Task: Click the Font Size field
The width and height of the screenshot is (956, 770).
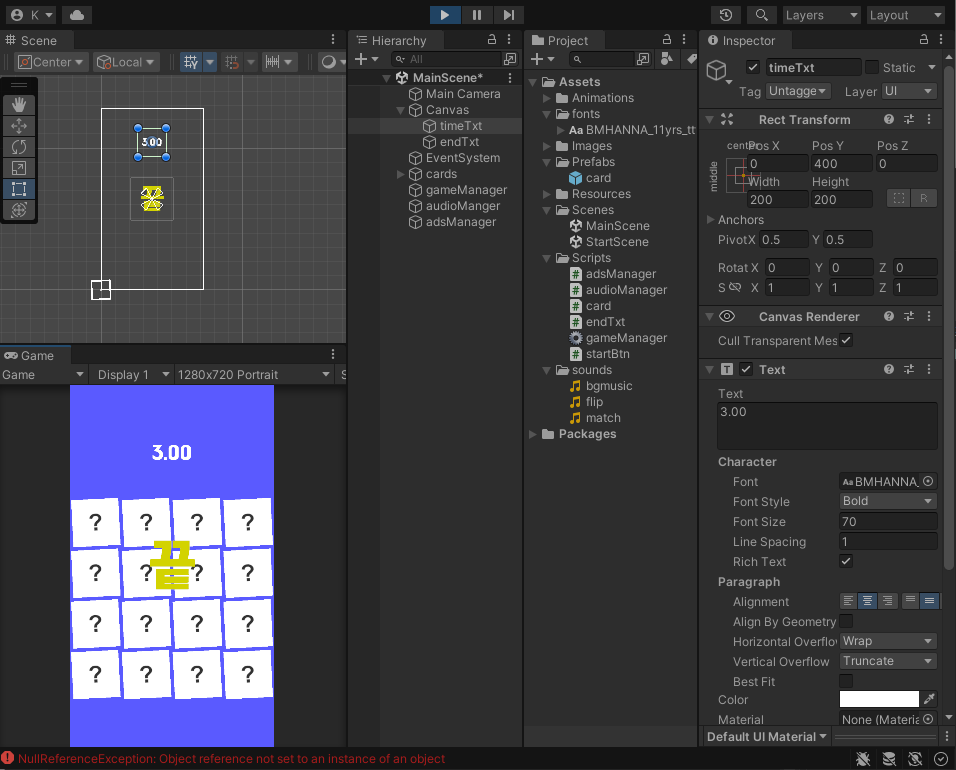Action: tap(888, 521)
